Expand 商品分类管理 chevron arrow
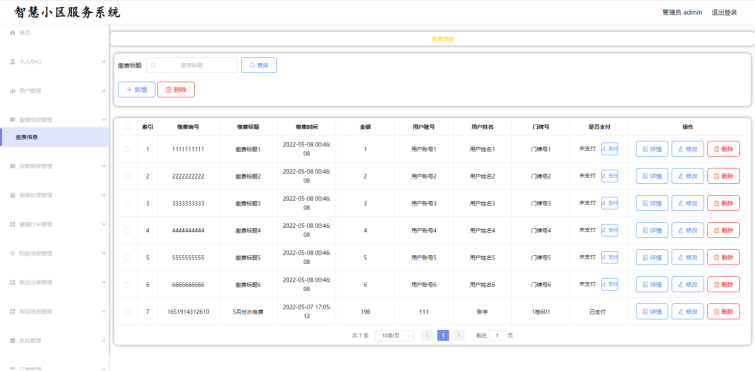This screenshot has width=755, height=371. (104, 282)
